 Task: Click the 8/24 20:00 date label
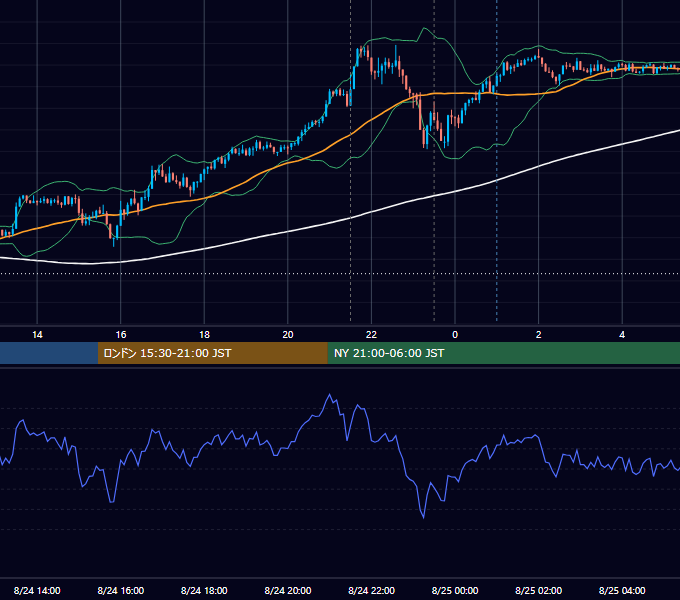pos(288,590)
